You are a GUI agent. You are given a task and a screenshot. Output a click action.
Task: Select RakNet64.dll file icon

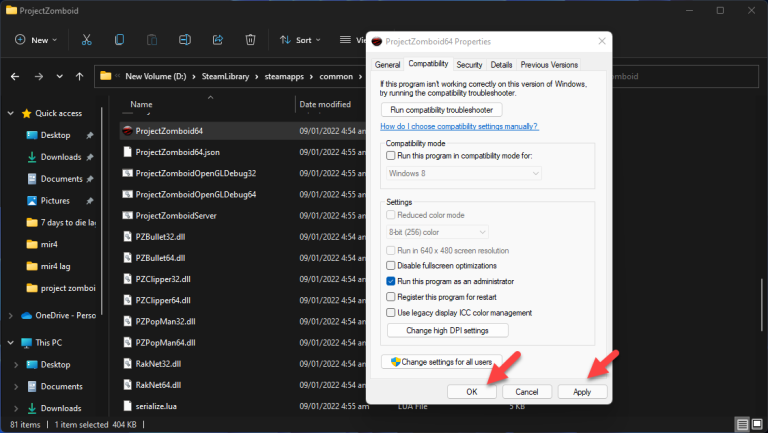(127, 385)
